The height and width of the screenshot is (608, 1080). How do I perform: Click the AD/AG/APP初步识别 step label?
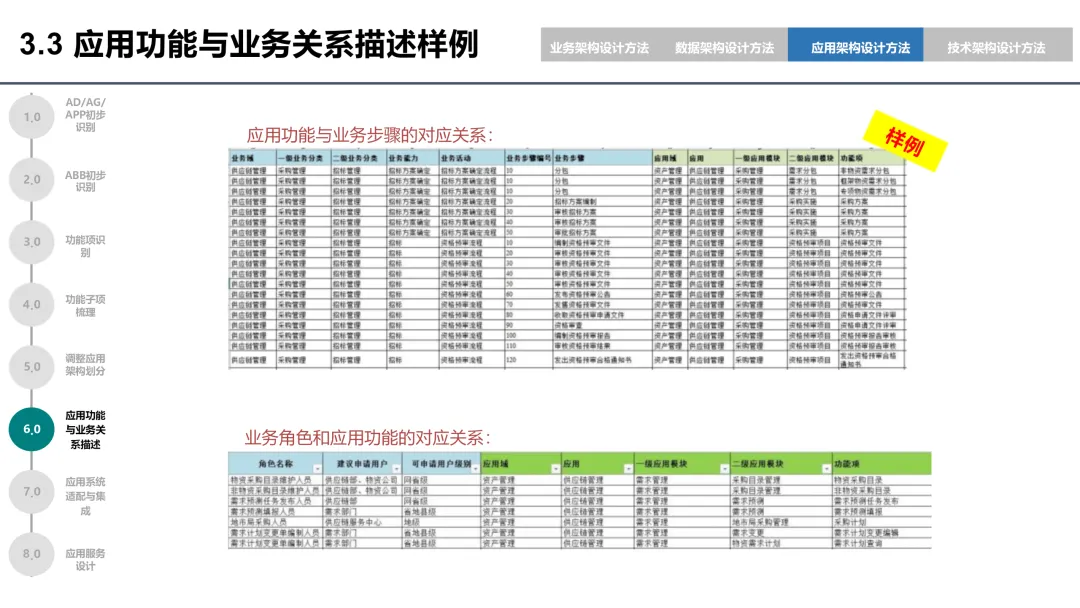point(85,114)
